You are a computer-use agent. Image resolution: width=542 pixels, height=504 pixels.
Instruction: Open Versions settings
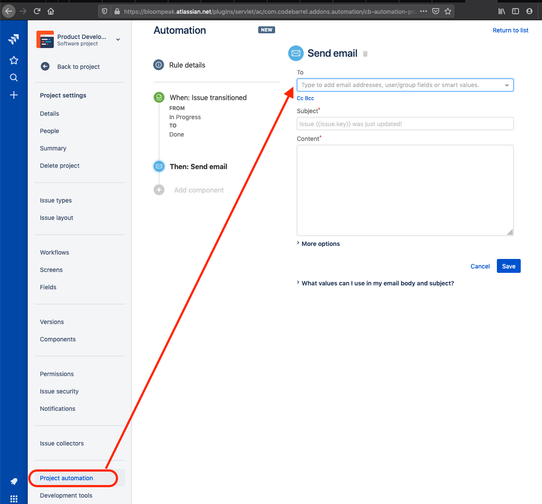(x=52, y=322)
